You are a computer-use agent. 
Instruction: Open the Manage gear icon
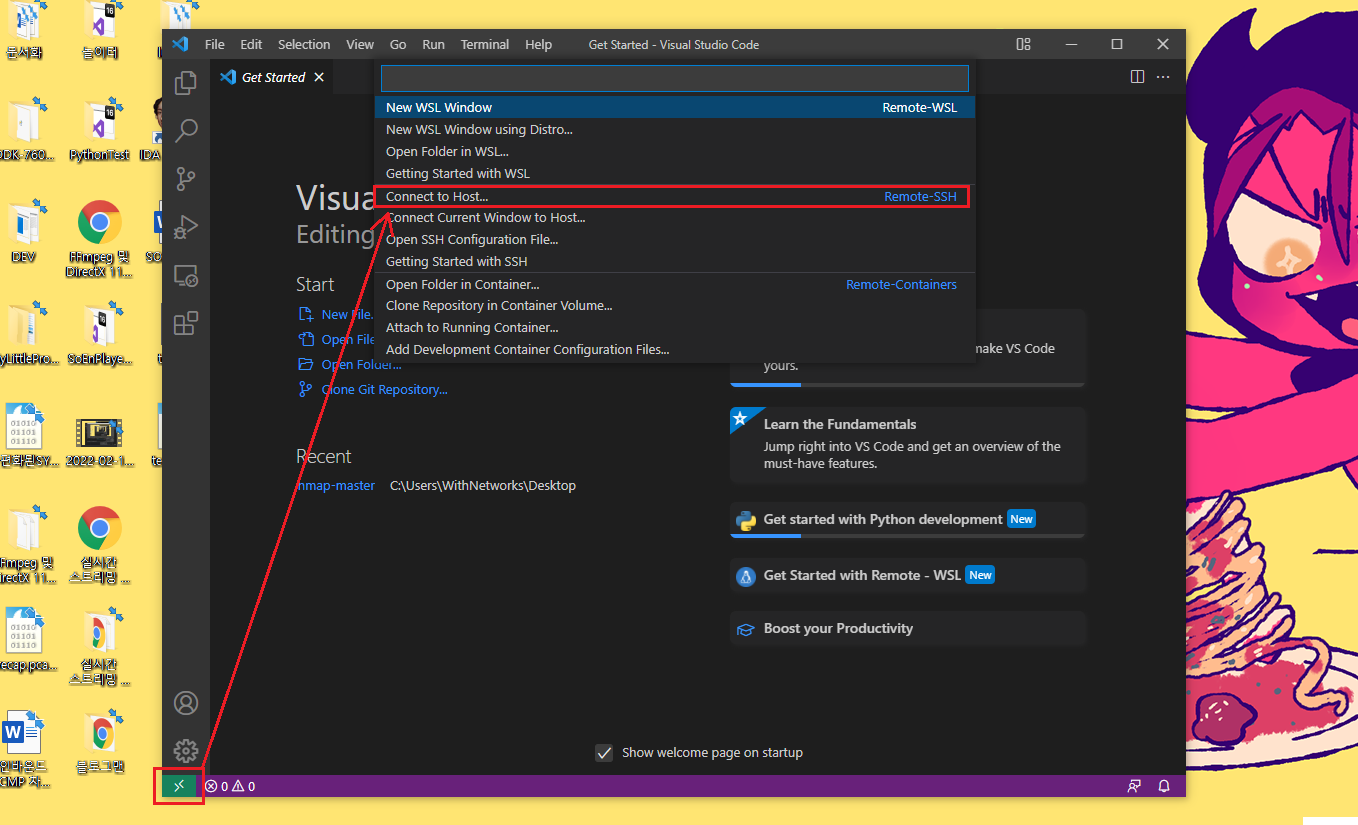click(186, 751)
